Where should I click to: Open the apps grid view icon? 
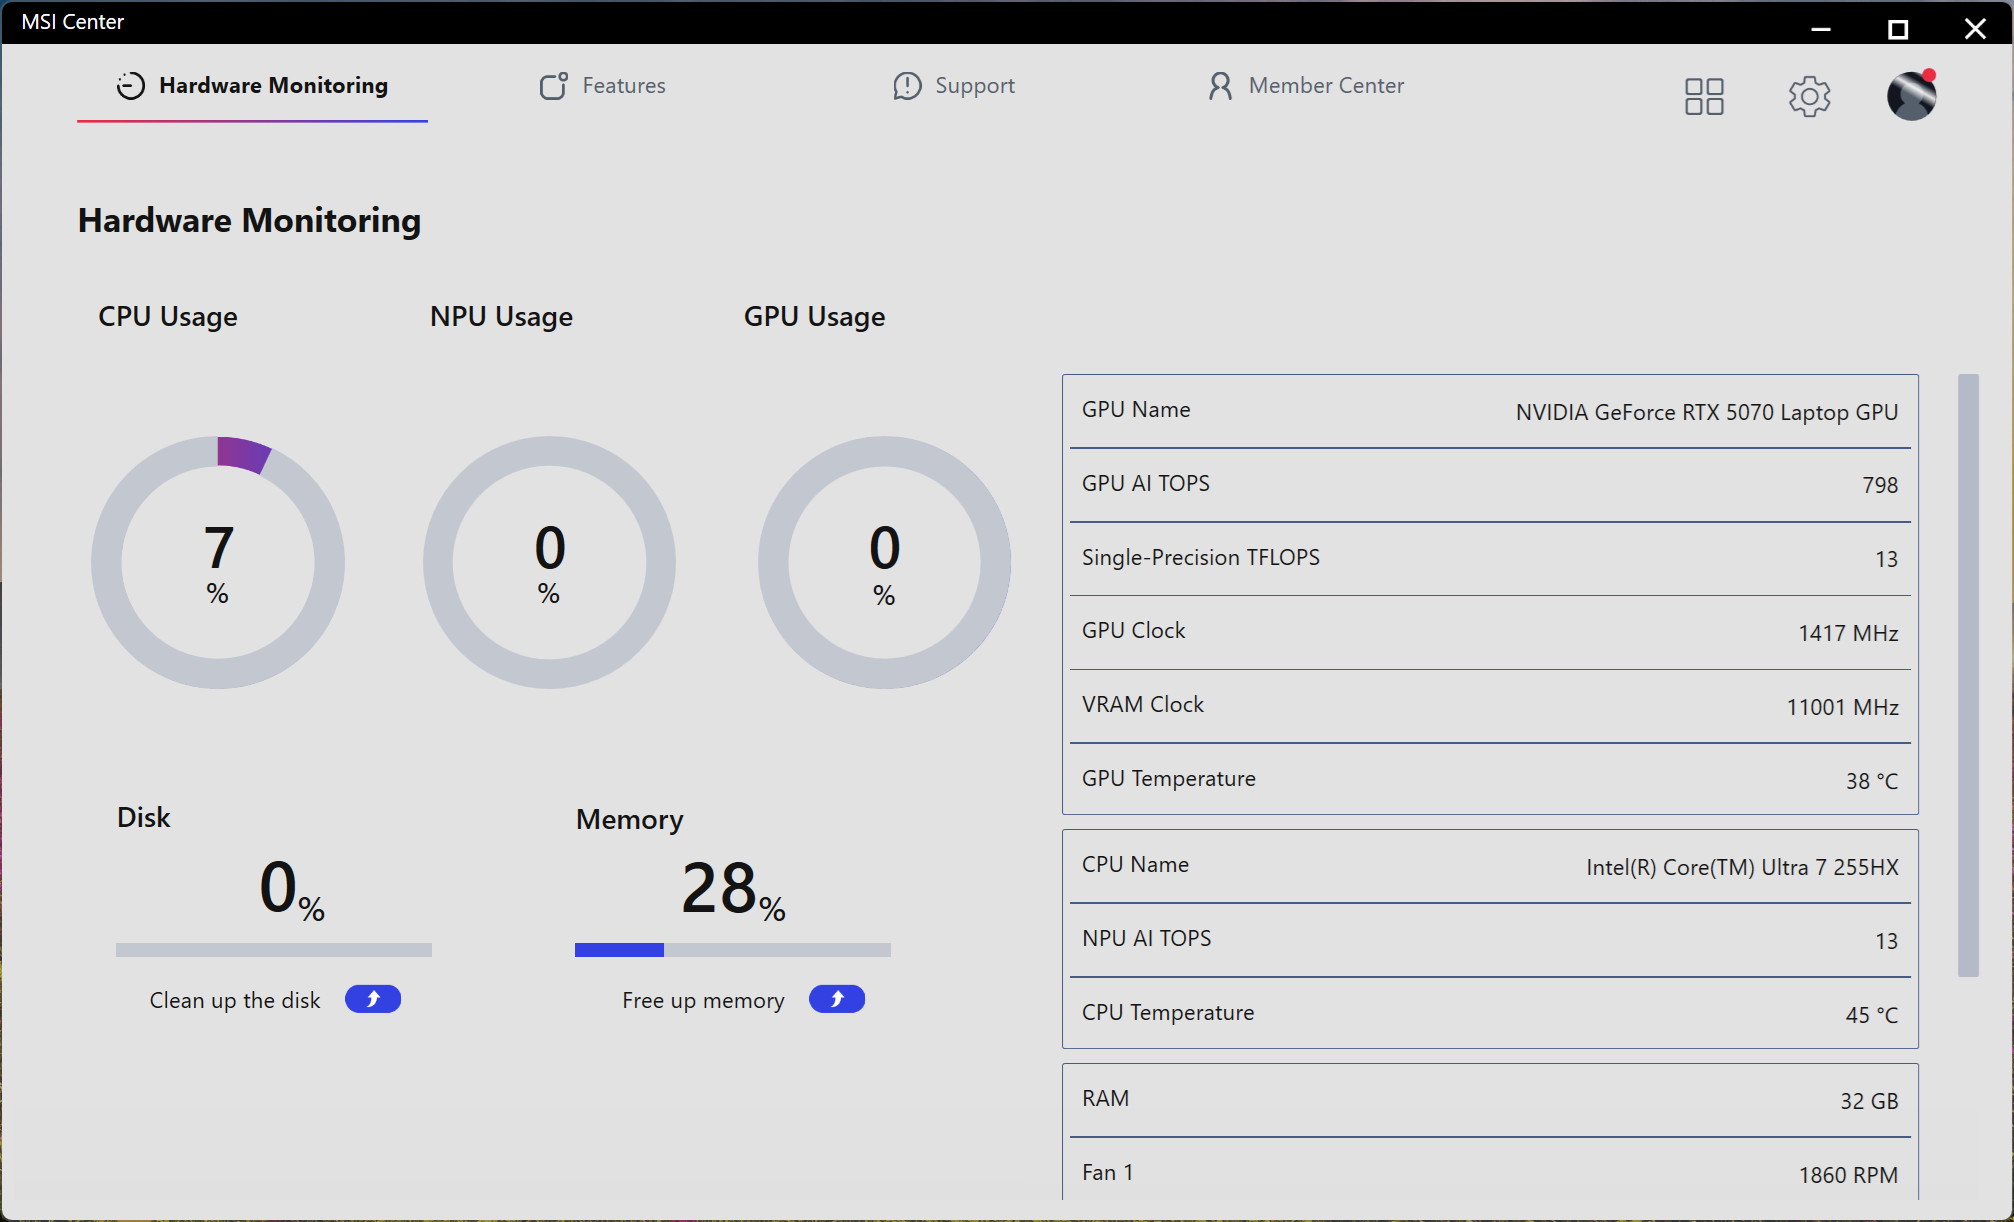[x=1704, y=96]
